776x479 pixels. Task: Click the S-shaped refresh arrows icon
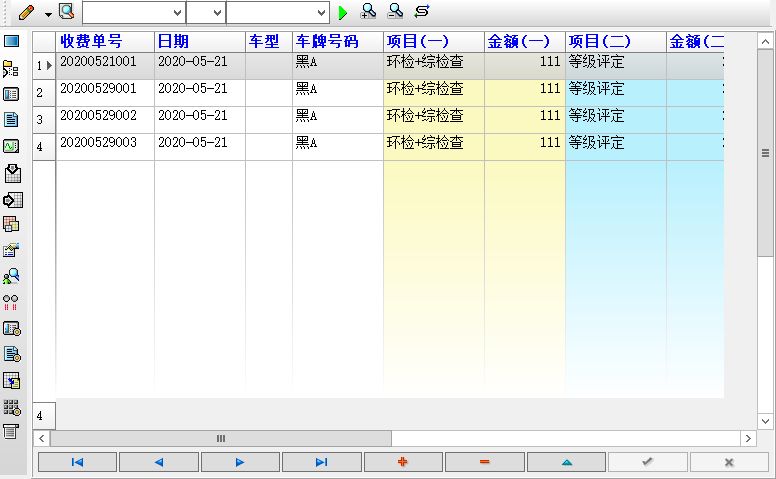(422, 11)
